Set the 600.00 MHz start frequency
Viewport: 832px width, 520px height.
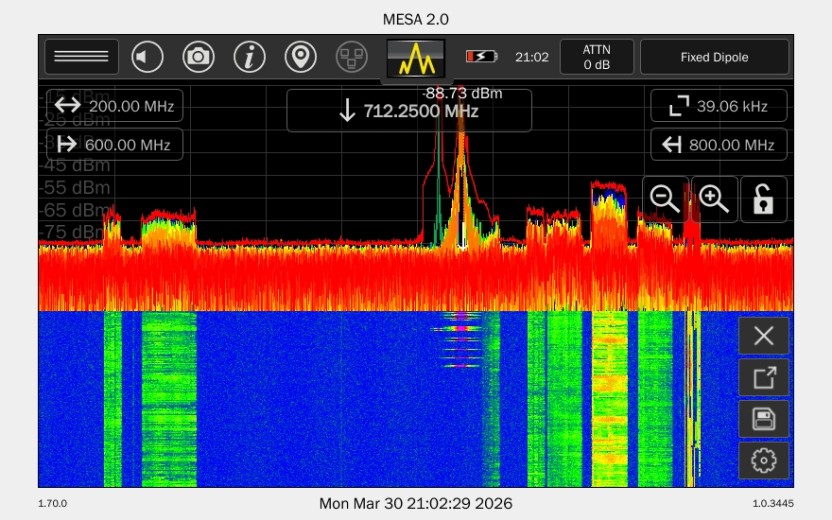click(114, 145)
